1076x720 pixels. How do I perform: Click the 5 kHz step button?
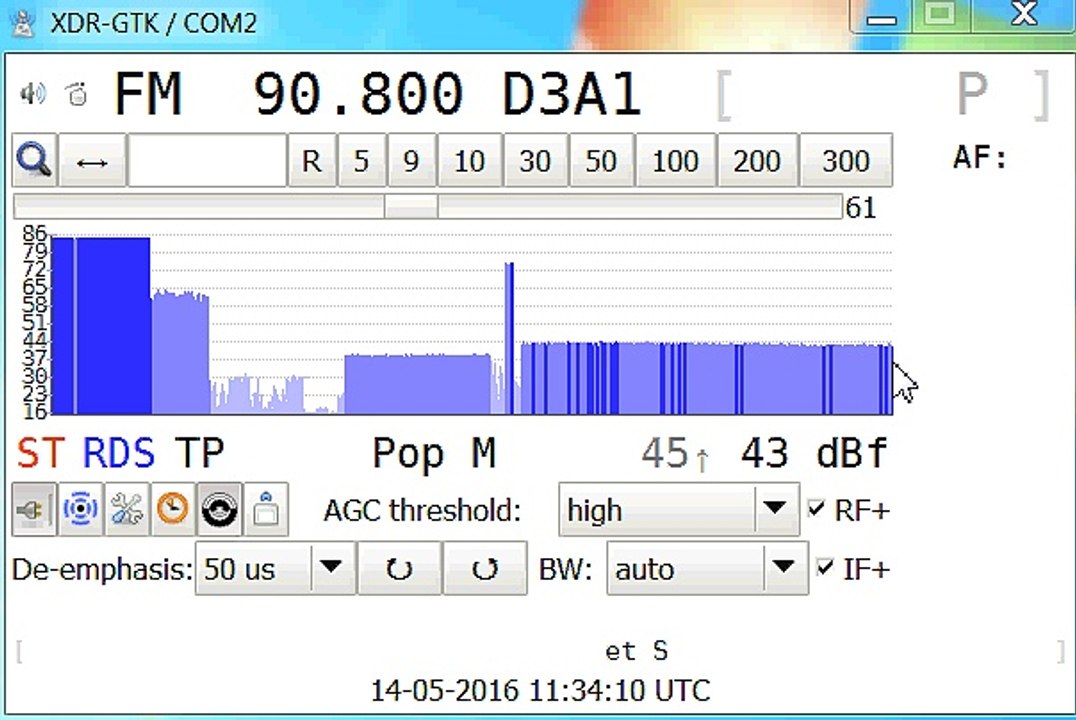[362, 161]
